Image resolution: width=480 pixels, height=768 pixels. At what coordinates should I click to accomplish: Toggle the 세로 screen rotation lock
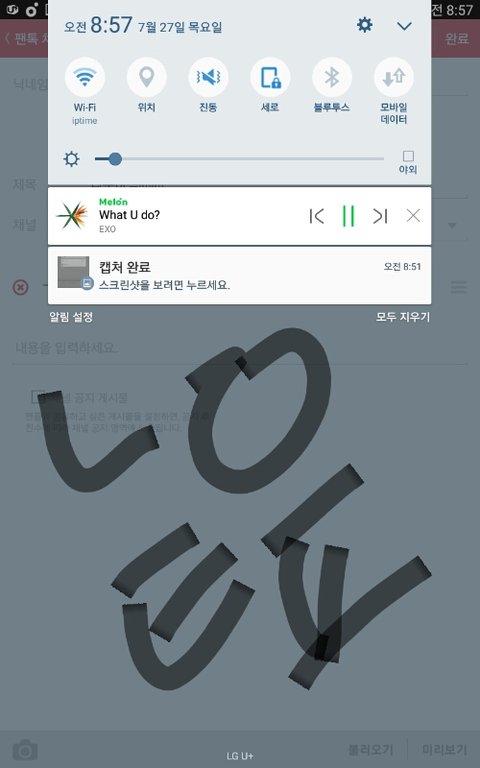pos(270,77)
